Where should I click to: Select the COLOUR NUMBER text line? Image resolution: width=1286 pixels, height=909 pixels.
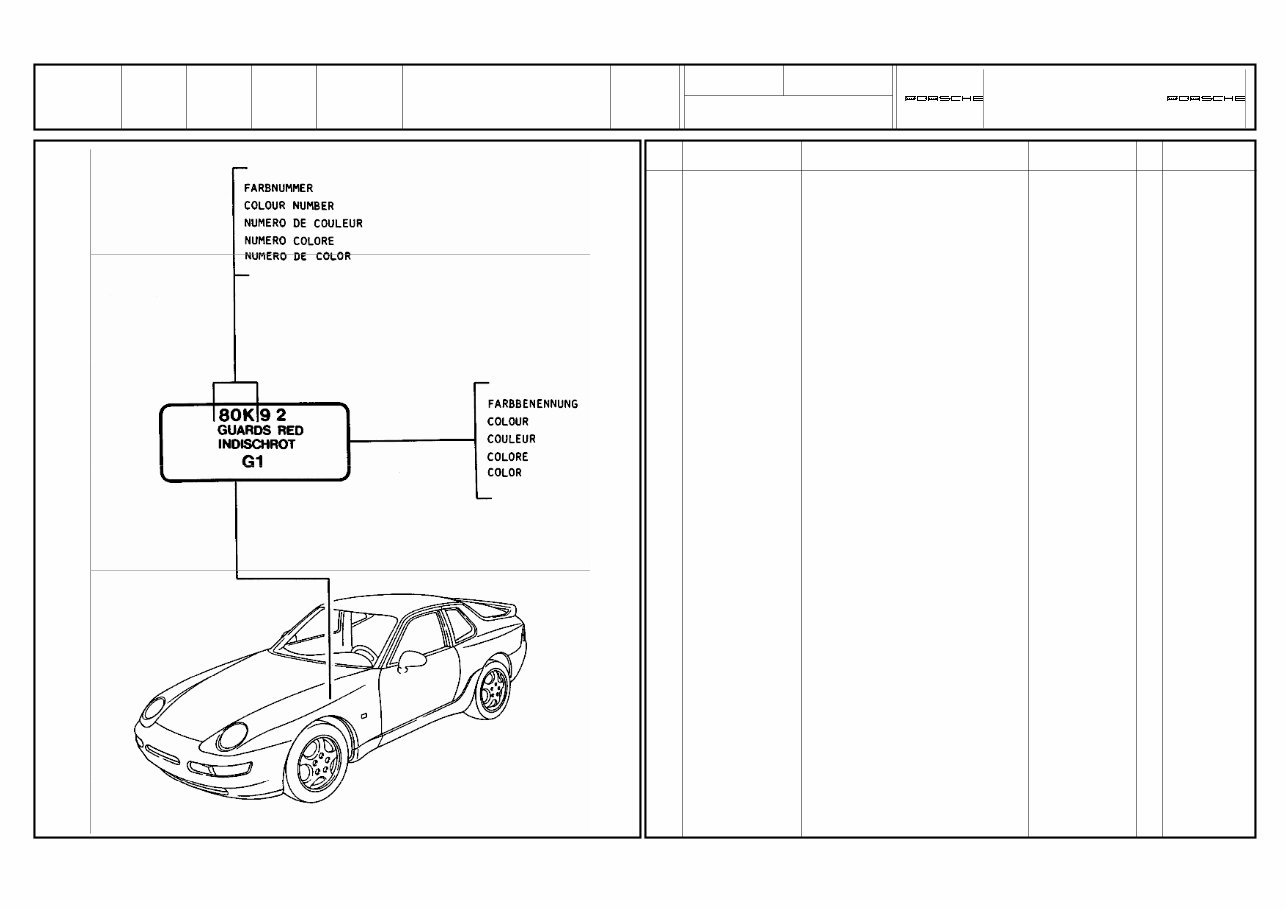tap(289, 205)
